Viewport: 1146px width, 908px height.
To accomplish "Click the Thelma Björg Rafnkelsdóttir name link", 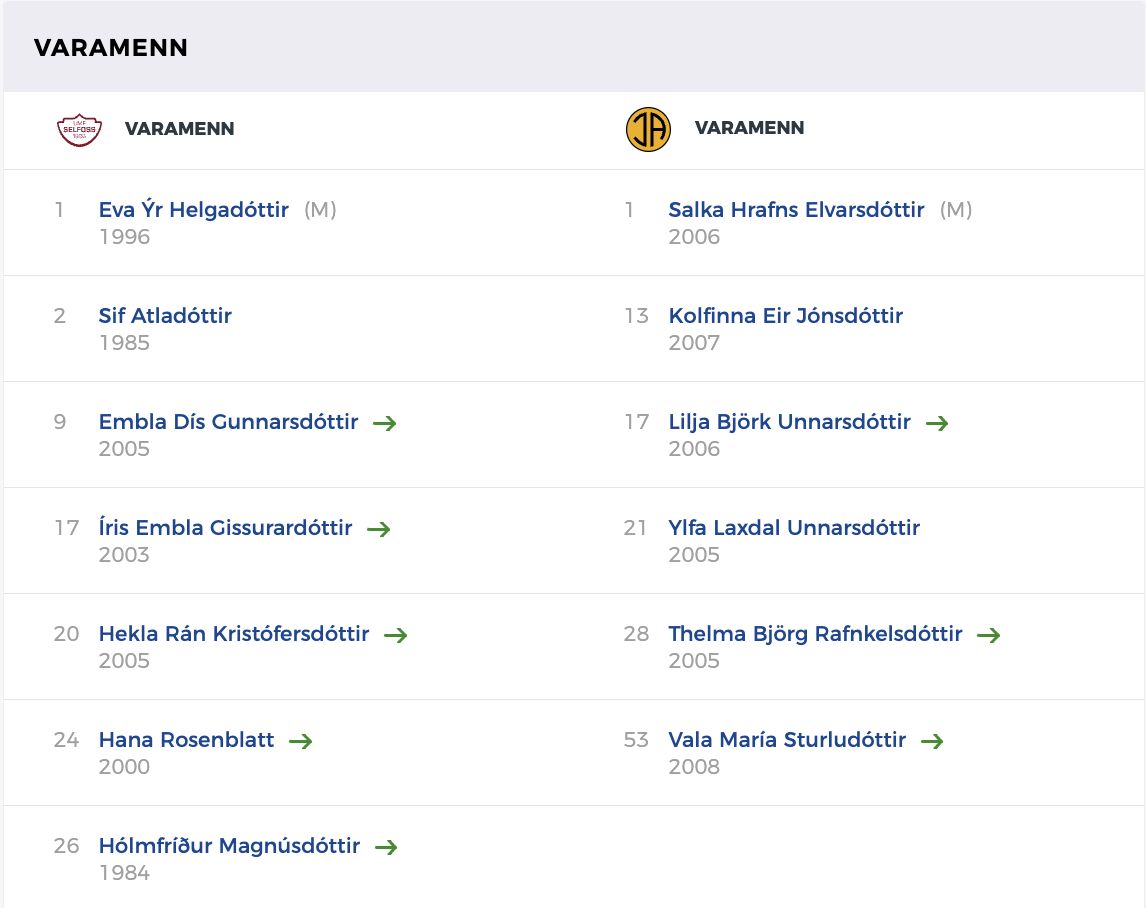I will pyautogui.click(x=815, y=634).
